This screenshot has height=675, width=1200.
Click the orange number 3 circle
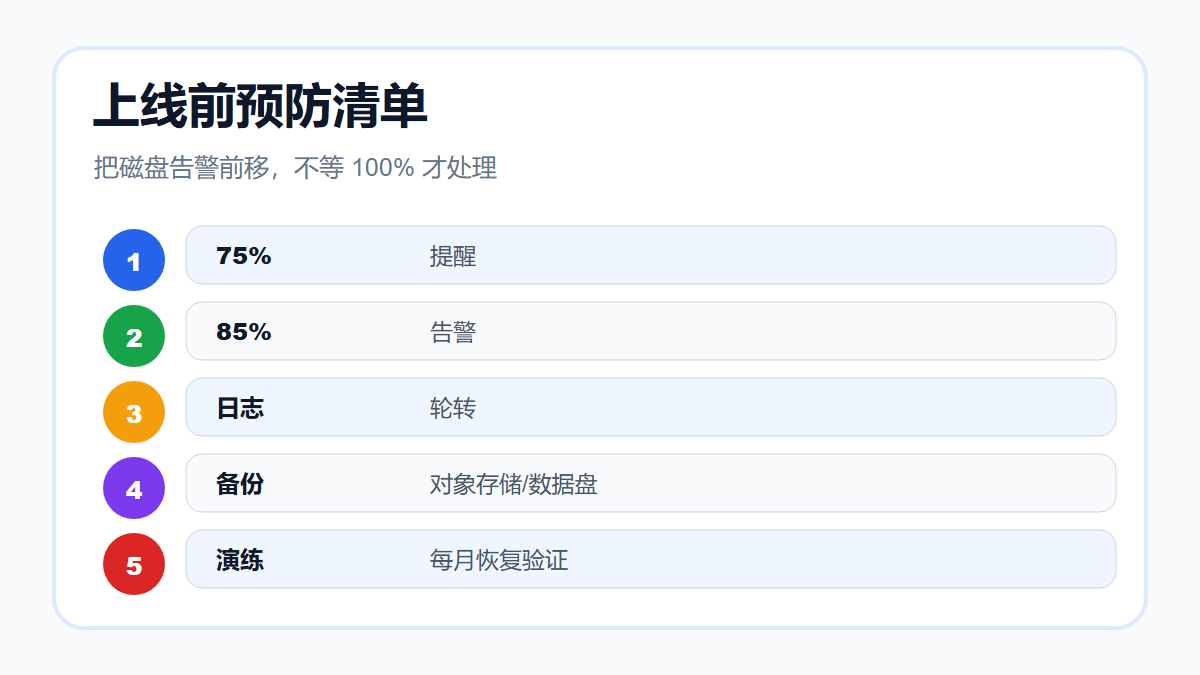pos(134,412)
